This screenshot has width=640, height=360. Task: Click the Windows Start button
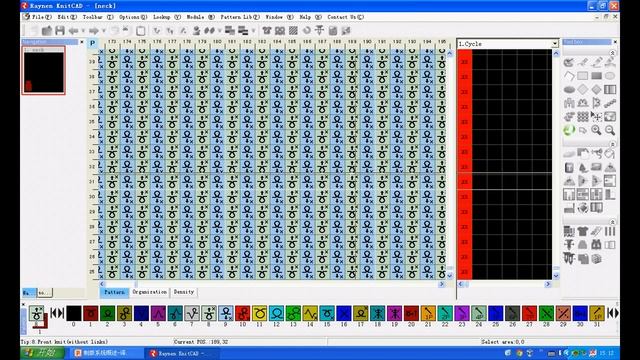pyautogui.click(x=43, y=353)
